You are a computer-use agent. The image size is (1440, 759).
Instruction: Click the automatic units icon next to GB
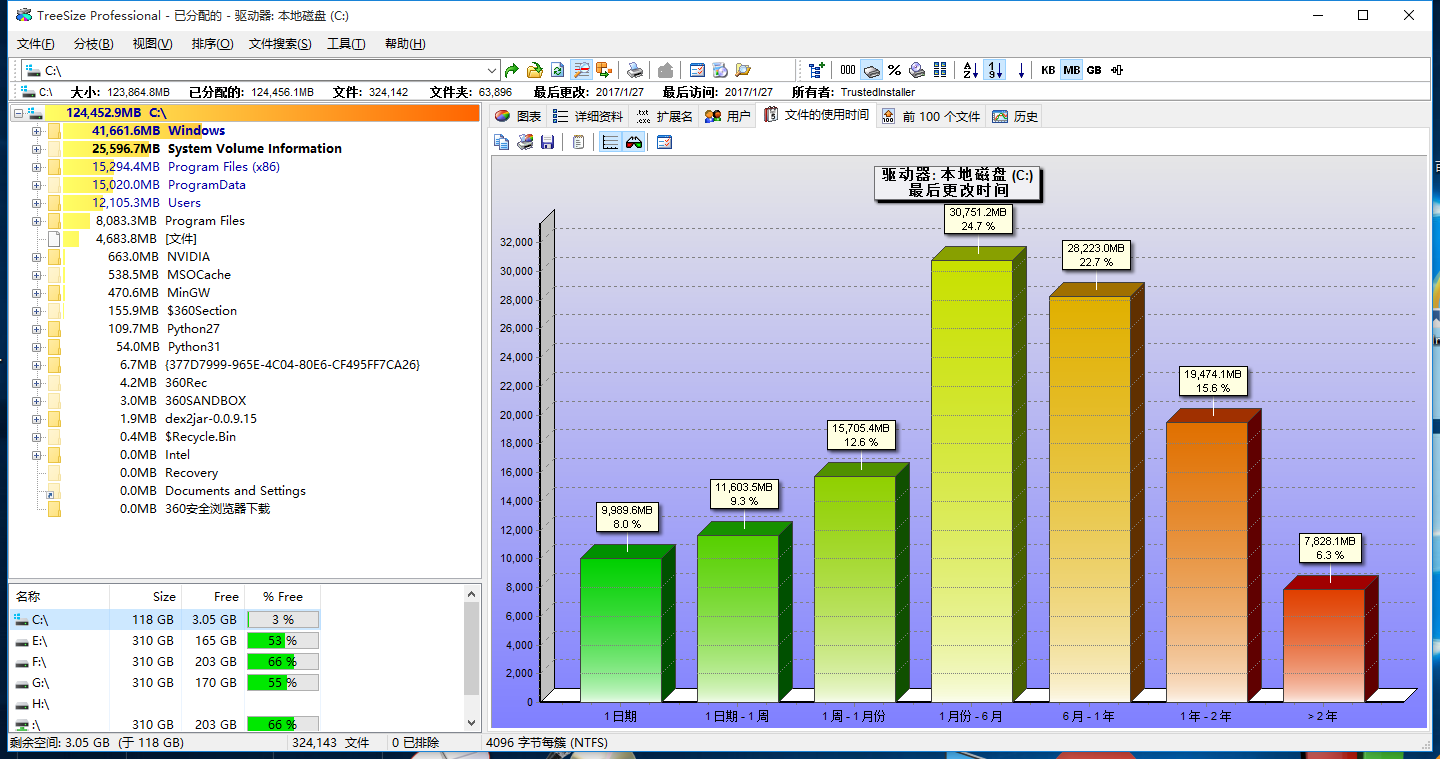click(1117, 70)
